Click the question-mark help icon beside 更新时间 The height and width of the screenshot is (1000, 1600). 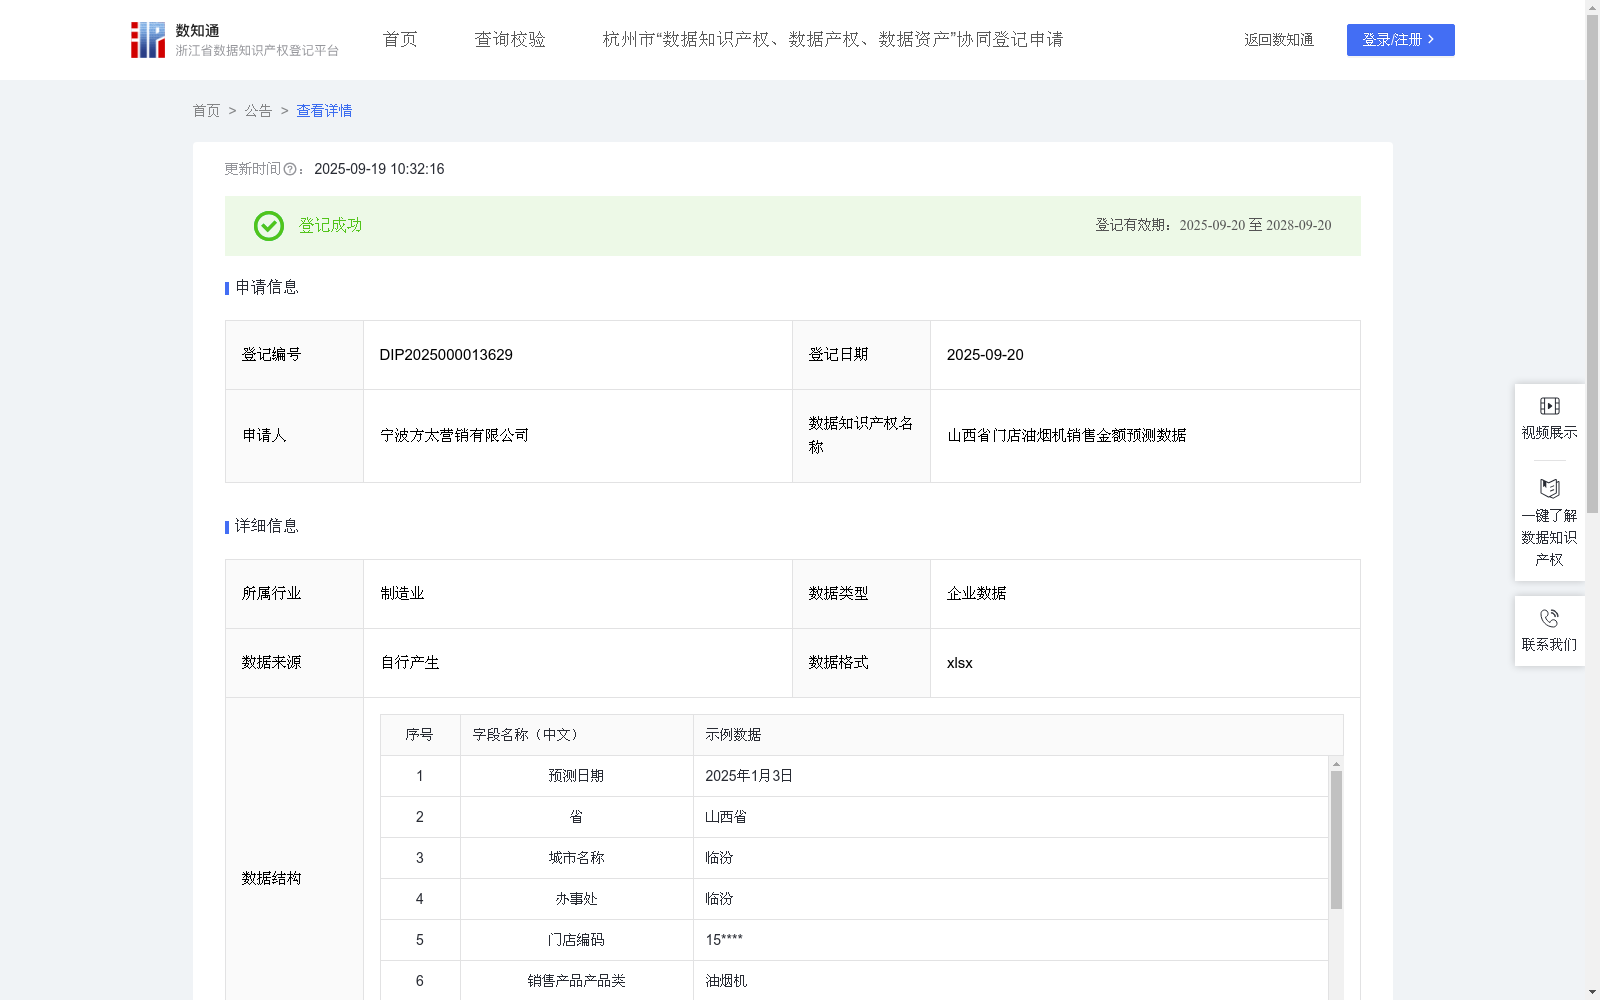click(290, 170)
